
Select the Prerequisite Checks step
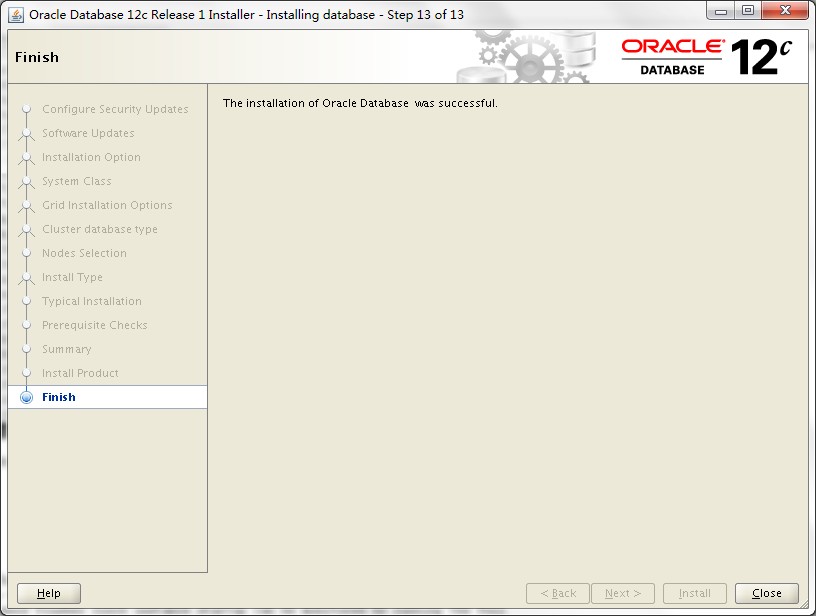95,325
